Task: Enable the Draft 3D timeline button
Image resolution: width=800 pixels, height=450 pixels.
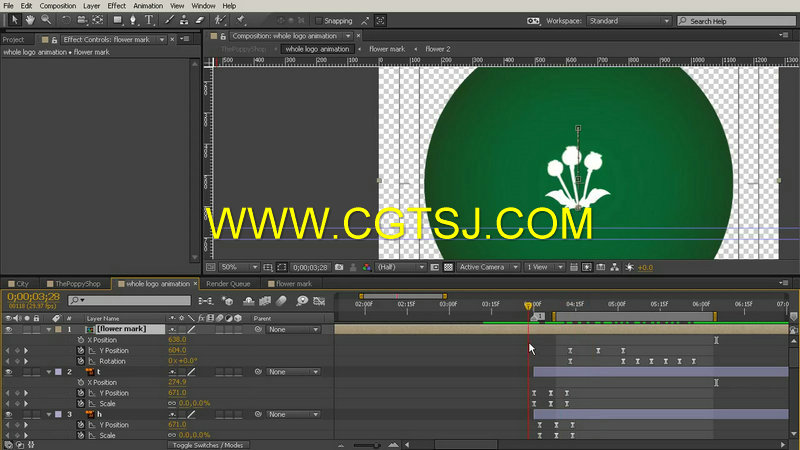Action: 228,301
